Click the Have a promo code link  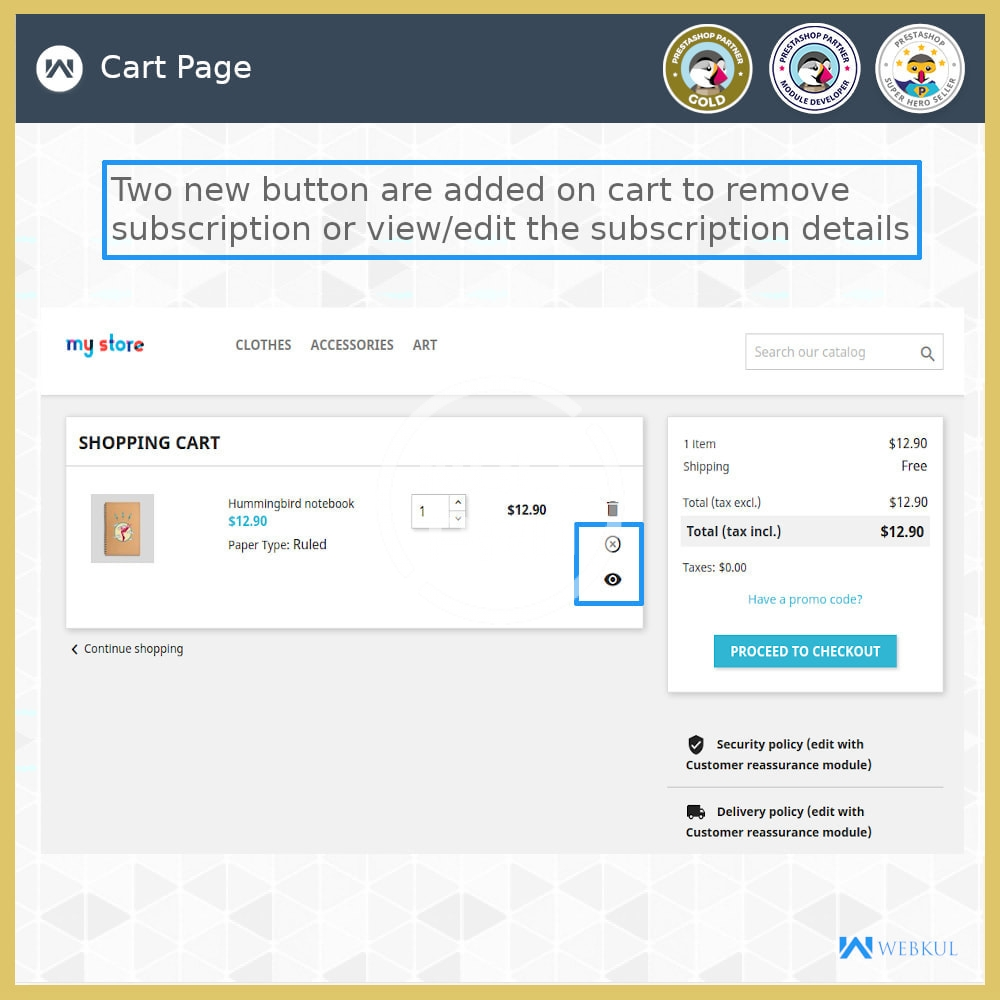click(805, 600)
